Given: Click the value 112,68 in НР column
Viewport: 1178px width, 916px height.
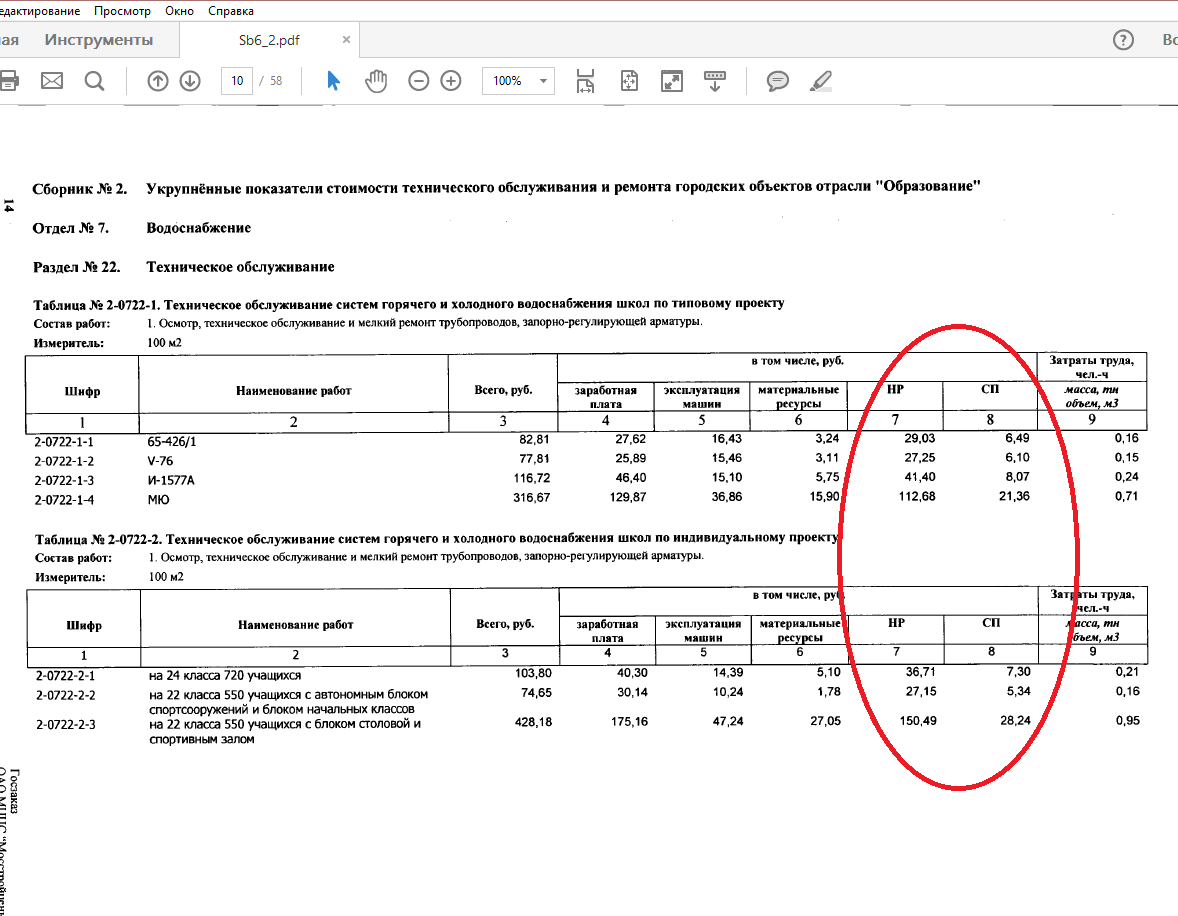Looking at the screenshot, I should click(x=917, y=496).
